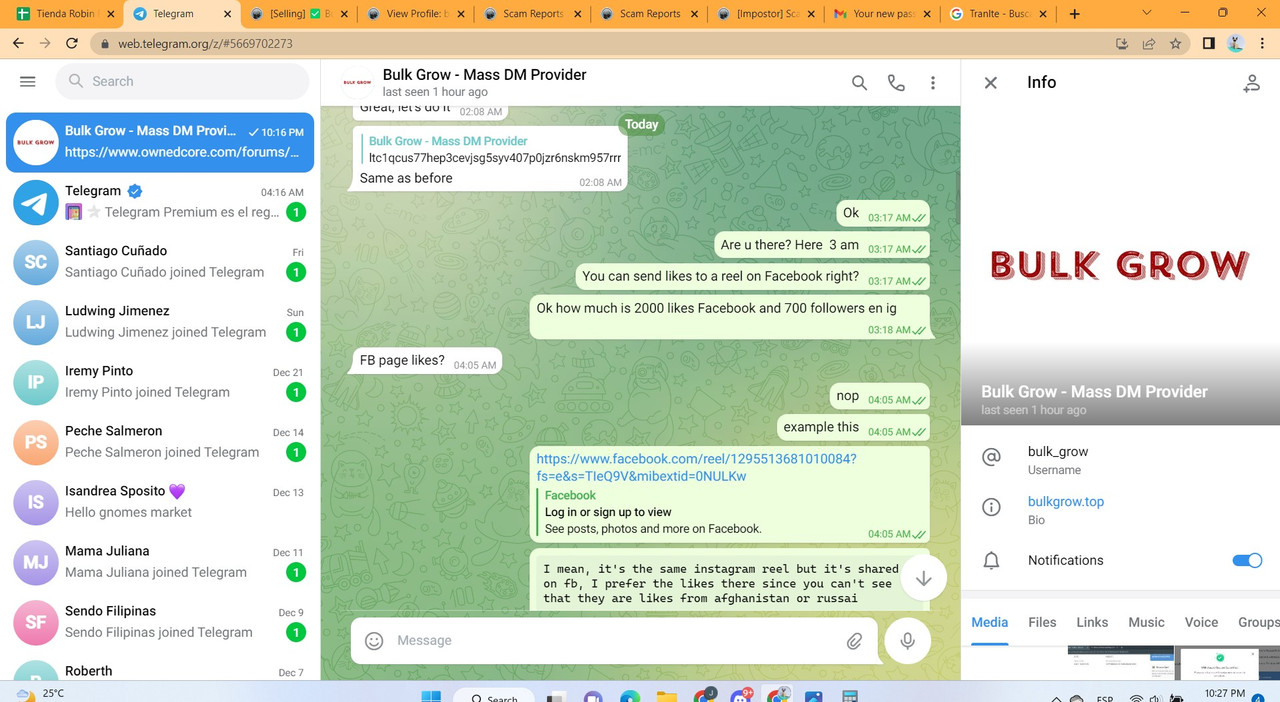
Task: Toggle the Notifications switch
Action: [1247, 560]
